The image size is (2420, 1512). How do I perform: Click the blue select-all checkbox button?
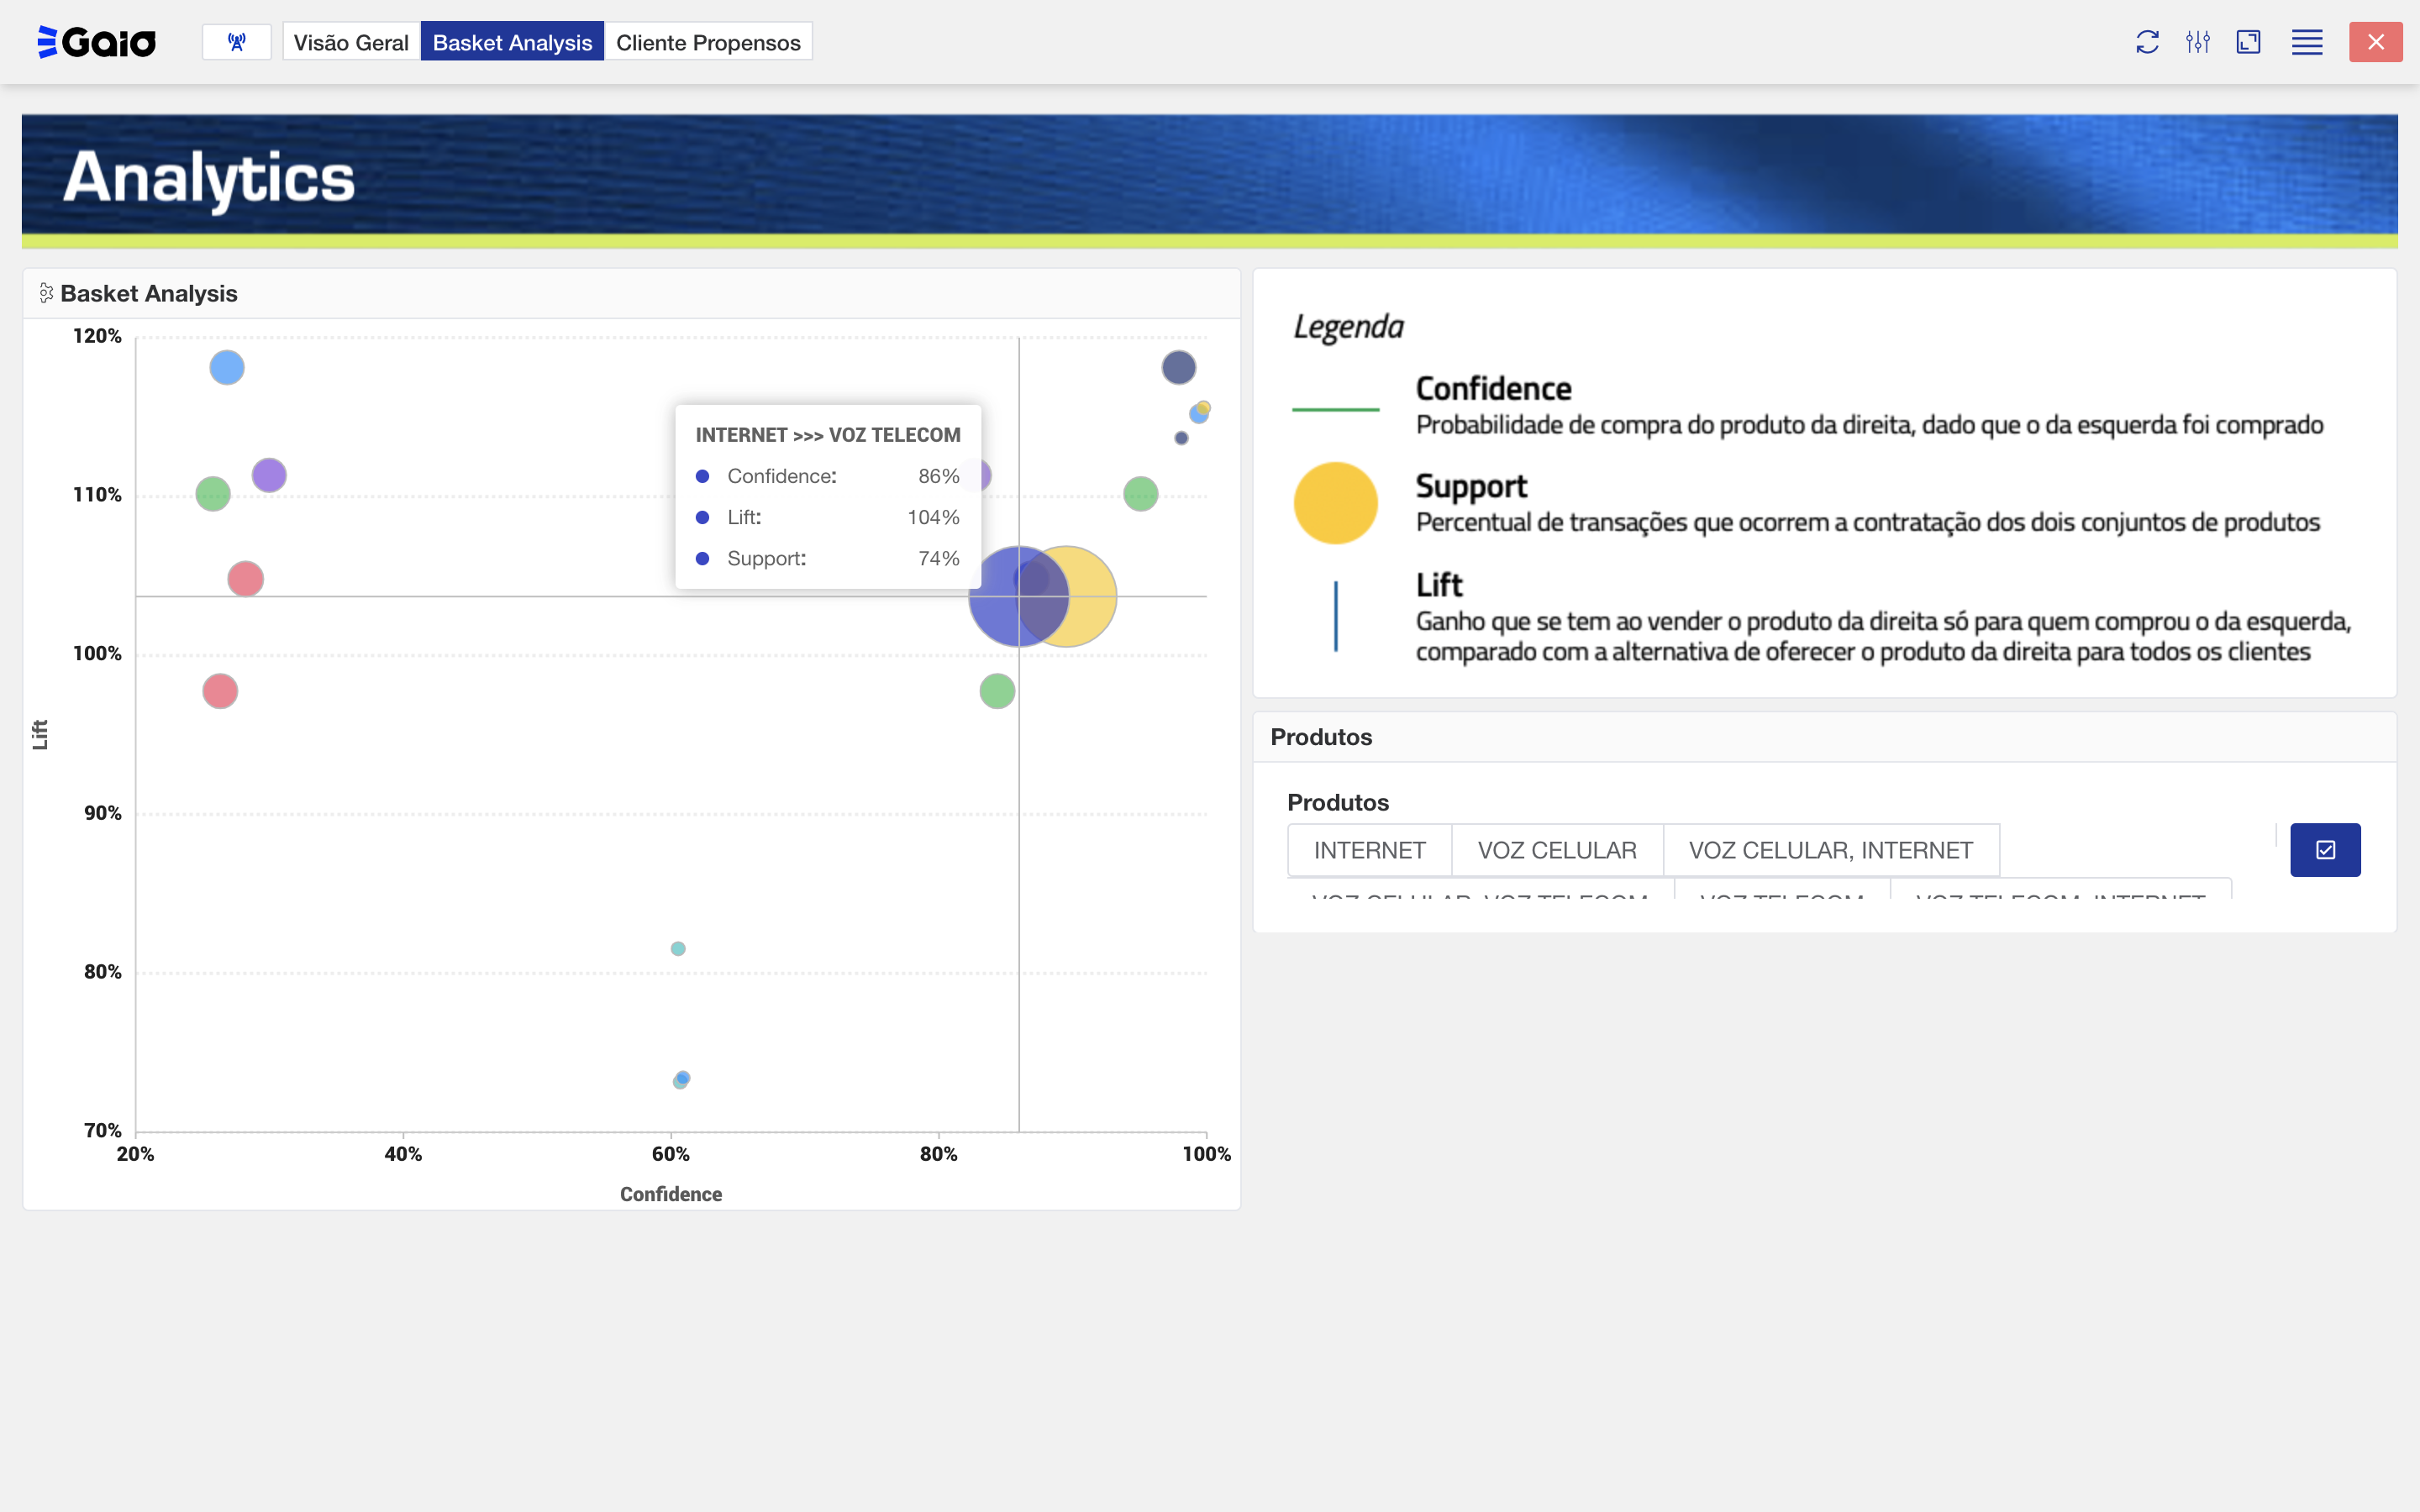2325,850
